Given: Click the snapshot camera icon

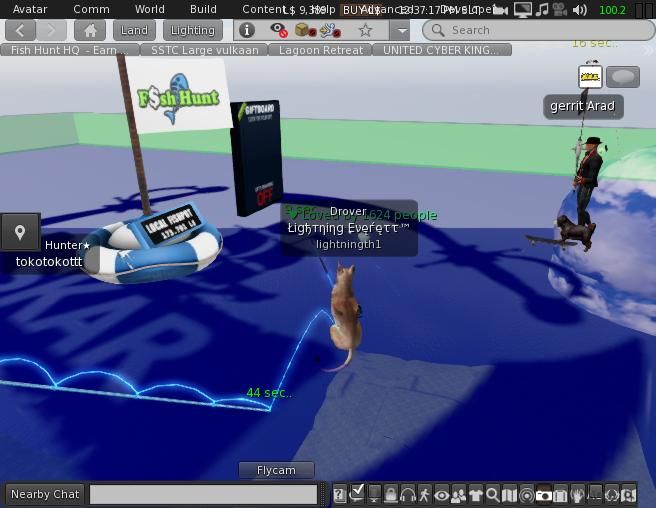Looking at the screenshot, I should click(543, 495).
